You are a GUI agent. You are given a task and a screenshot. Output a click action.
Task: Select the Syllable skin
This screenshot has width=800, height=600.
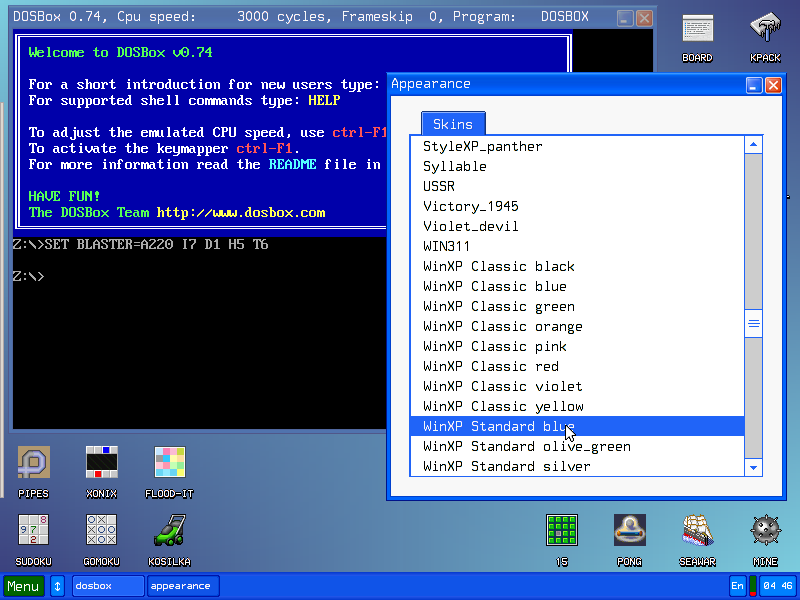(x=577, y=166)
